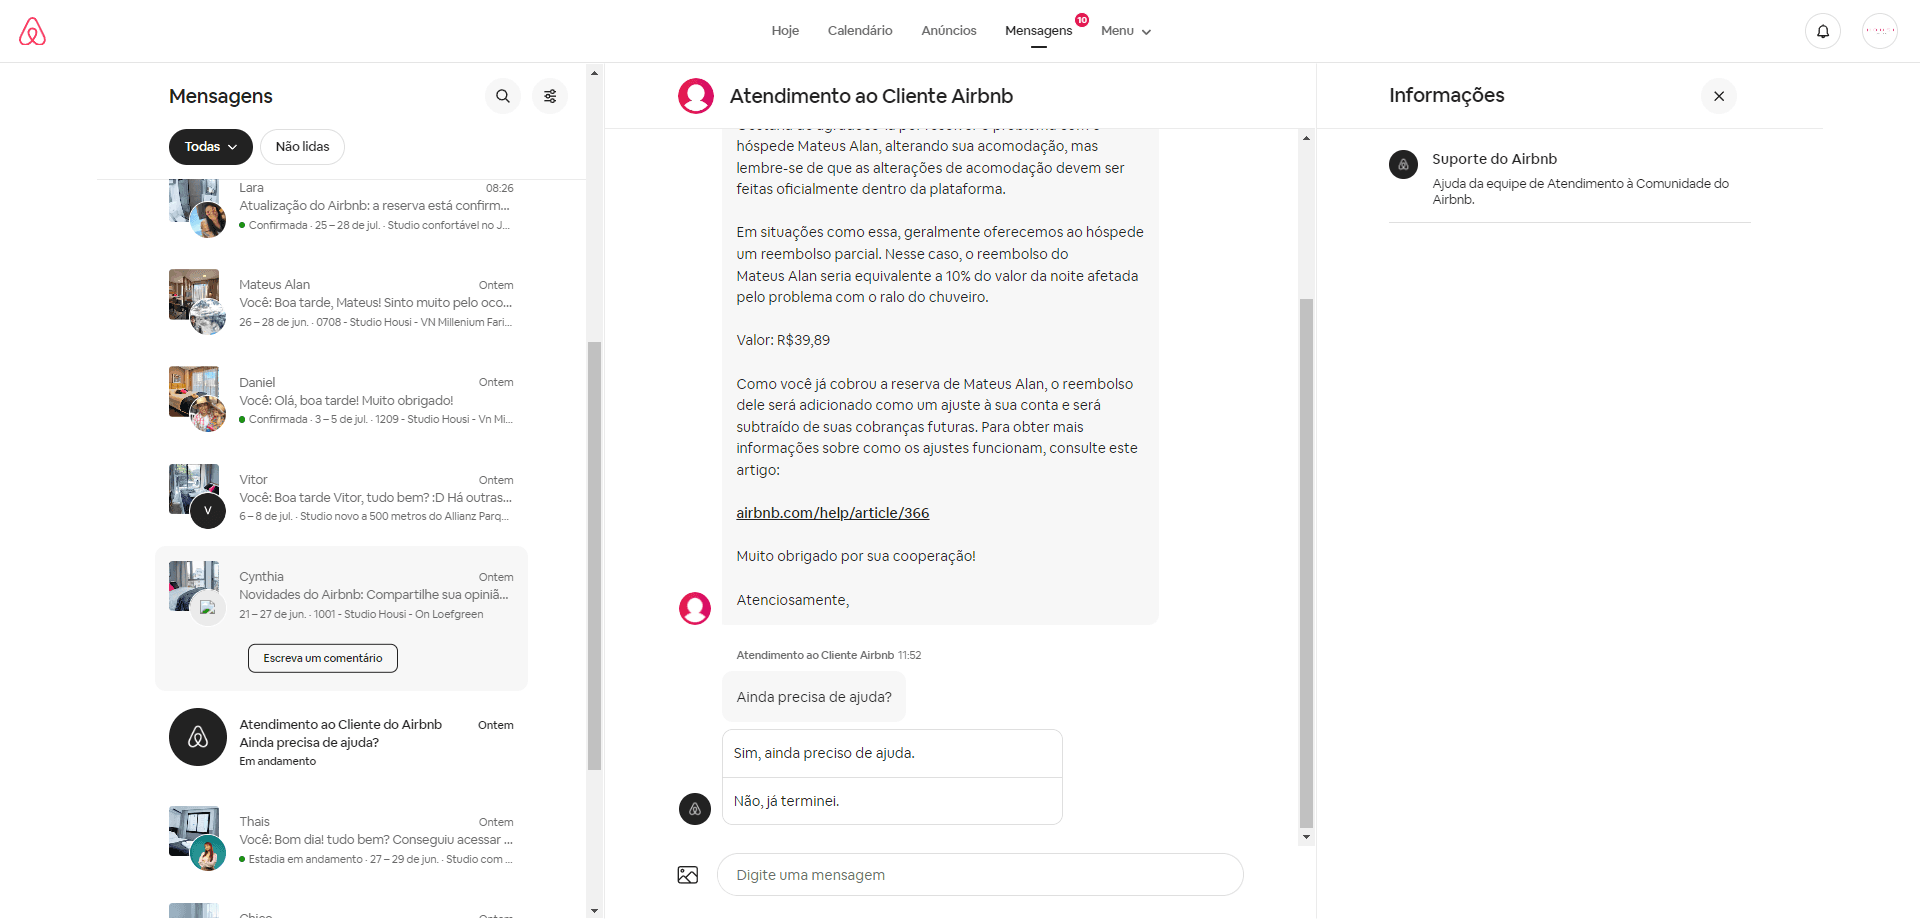
Task: Click the Suporte do Airbnb name
Action: coord(1494,159)
